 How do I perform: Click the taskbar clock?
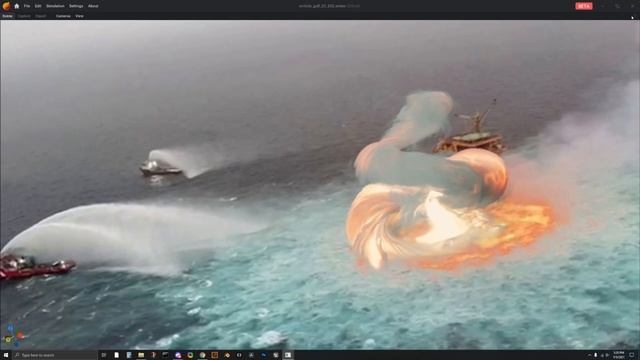(x=618, y=355)
